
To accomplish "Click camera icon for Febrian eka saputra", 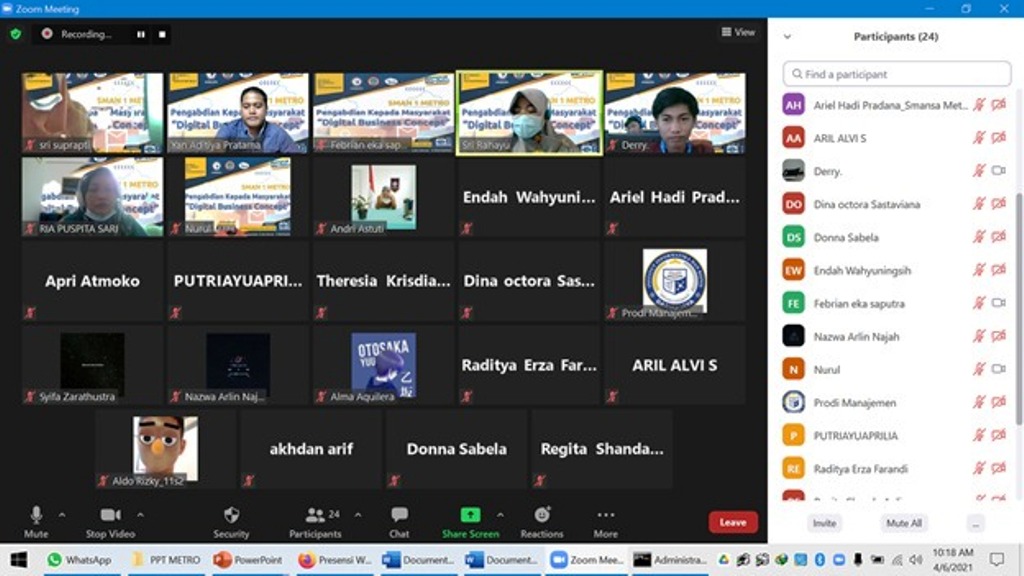I will coord(999,303).
